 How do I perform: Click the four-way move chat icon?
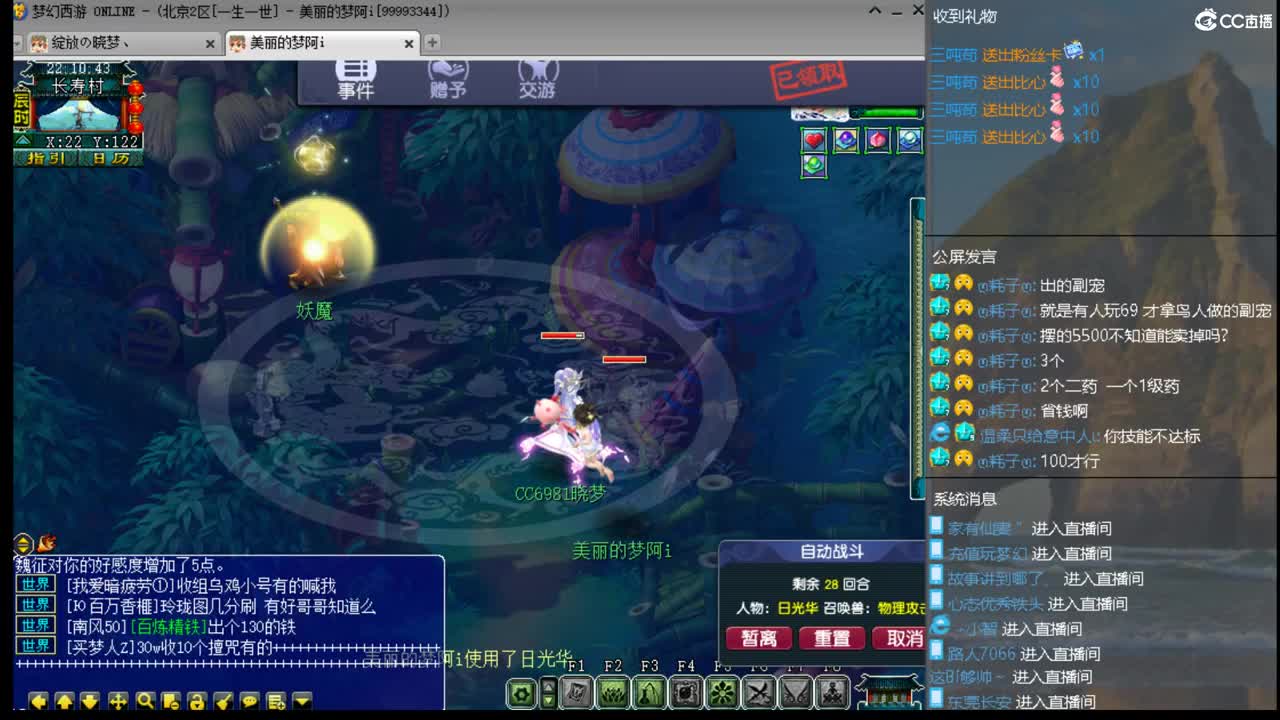[x=118, y=702]
